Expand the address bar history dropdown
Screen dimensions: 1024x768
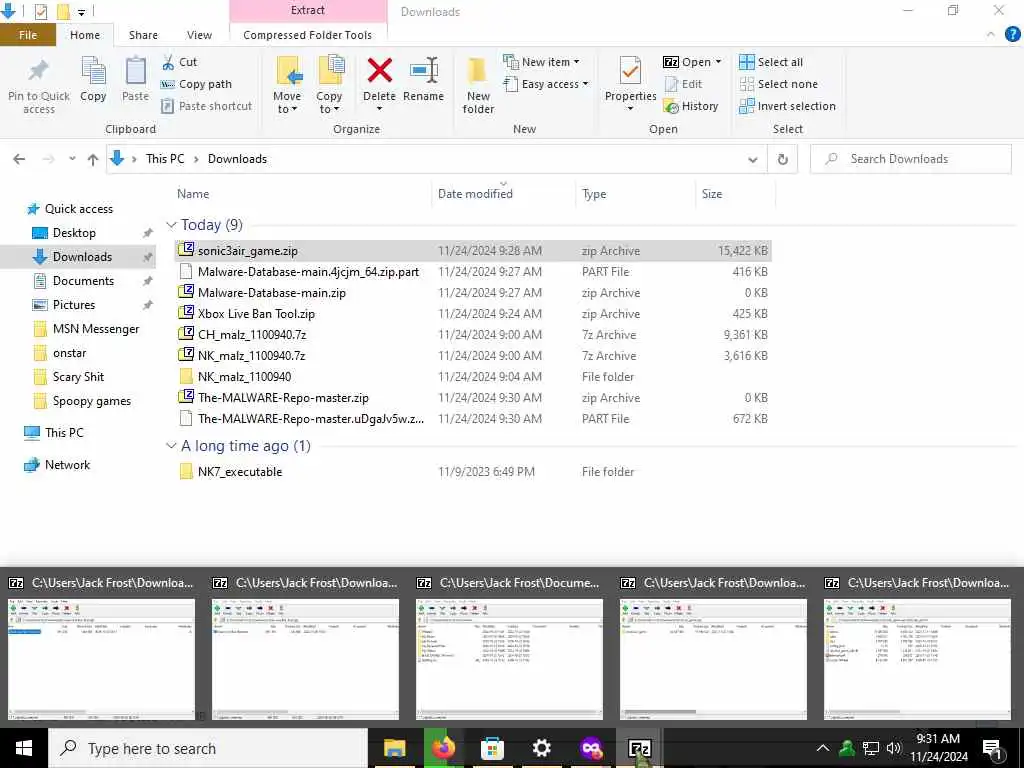point(752,159)
